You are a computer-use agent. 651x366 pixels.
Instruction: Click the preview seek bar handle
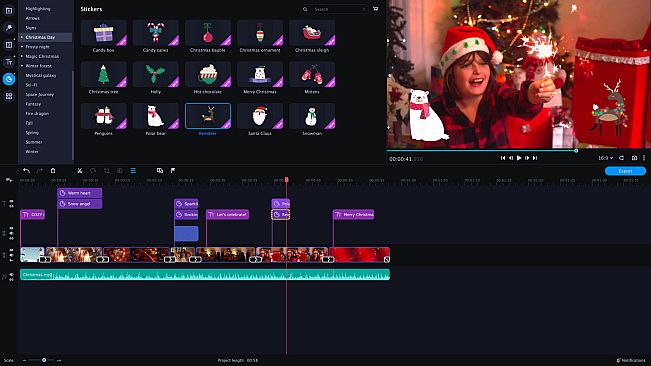point(576,150)
